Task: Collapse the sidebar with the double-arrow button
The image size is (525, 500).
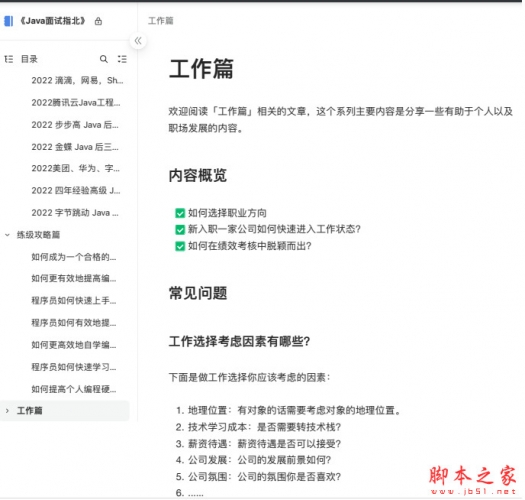Action: (138, 41)
